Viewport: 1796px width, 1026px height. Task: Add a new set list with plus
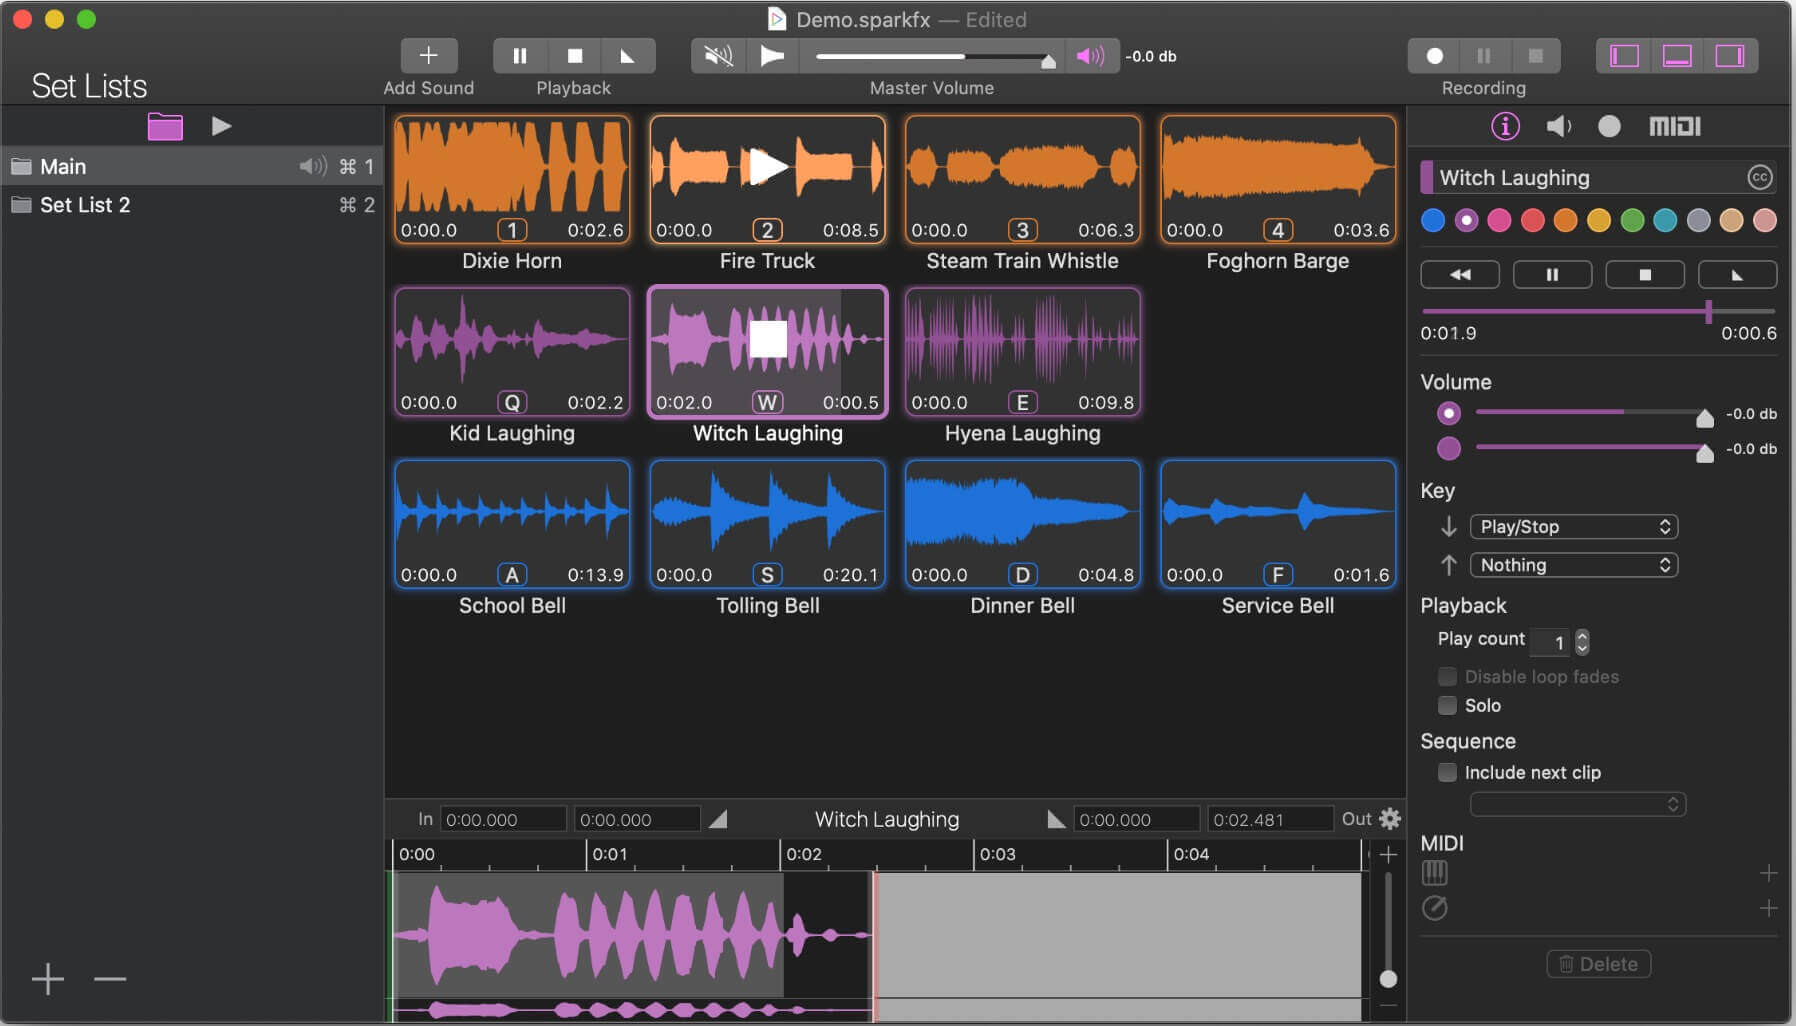[47, 979]
